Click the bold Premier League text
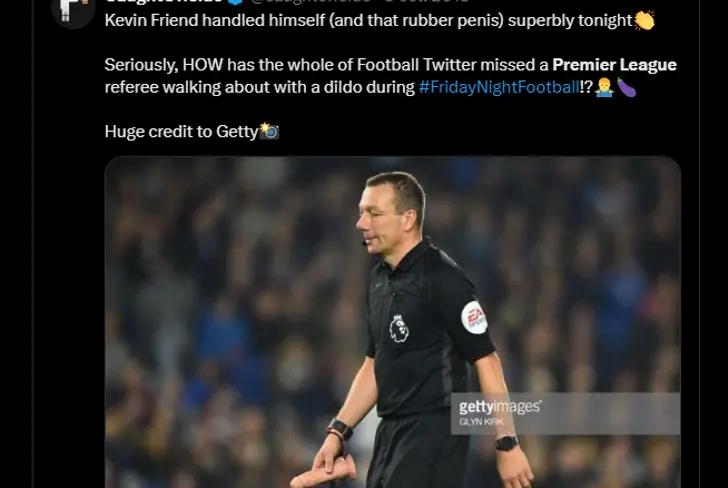This screenshot has height=488, width=728. click(x=614, y=65)
